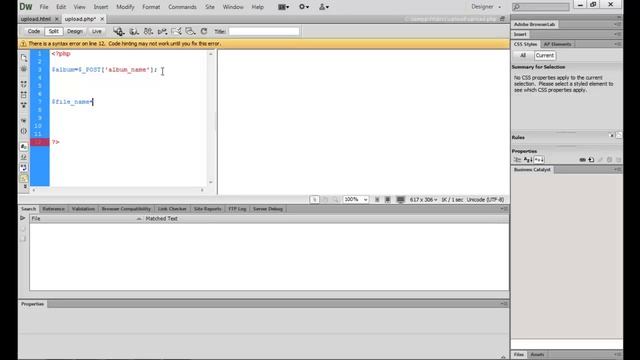Viewport: 640px width, 360px height.
Task: Switch to Code view
Action: click(34, 31)
